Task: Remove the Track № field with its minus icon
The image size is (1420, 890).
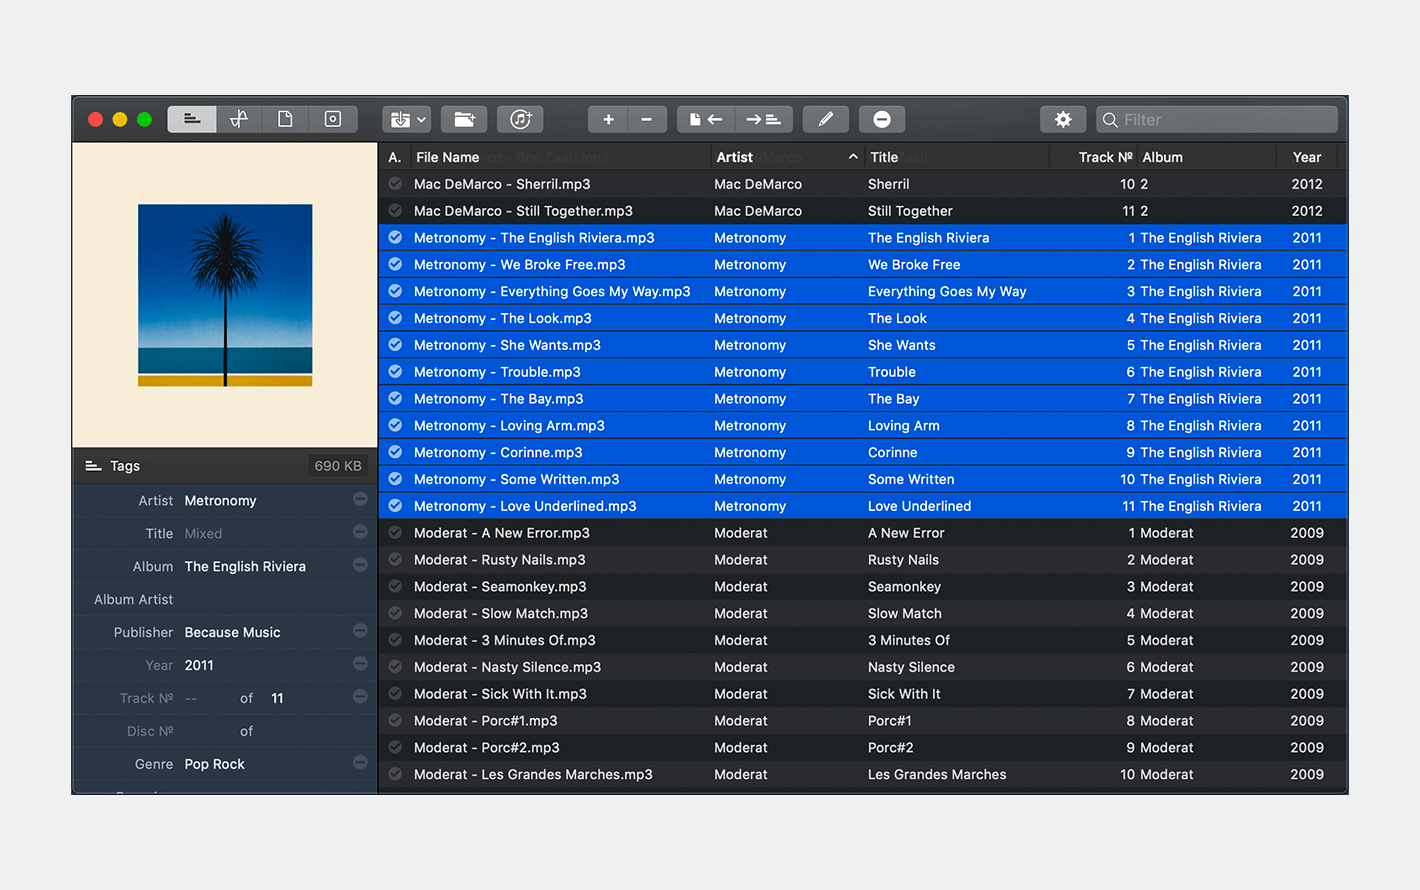Action: coord(360,697)
